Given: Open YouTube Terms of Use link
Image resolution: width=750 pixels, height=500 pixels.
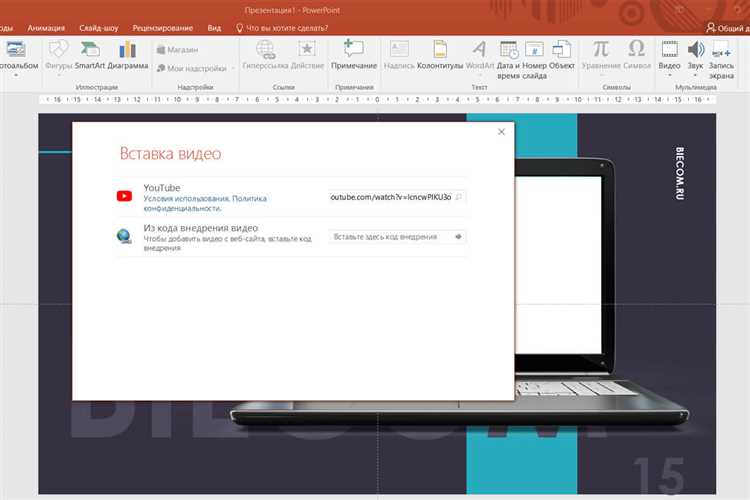Looking at the screenshot, I should click(187, 198).
